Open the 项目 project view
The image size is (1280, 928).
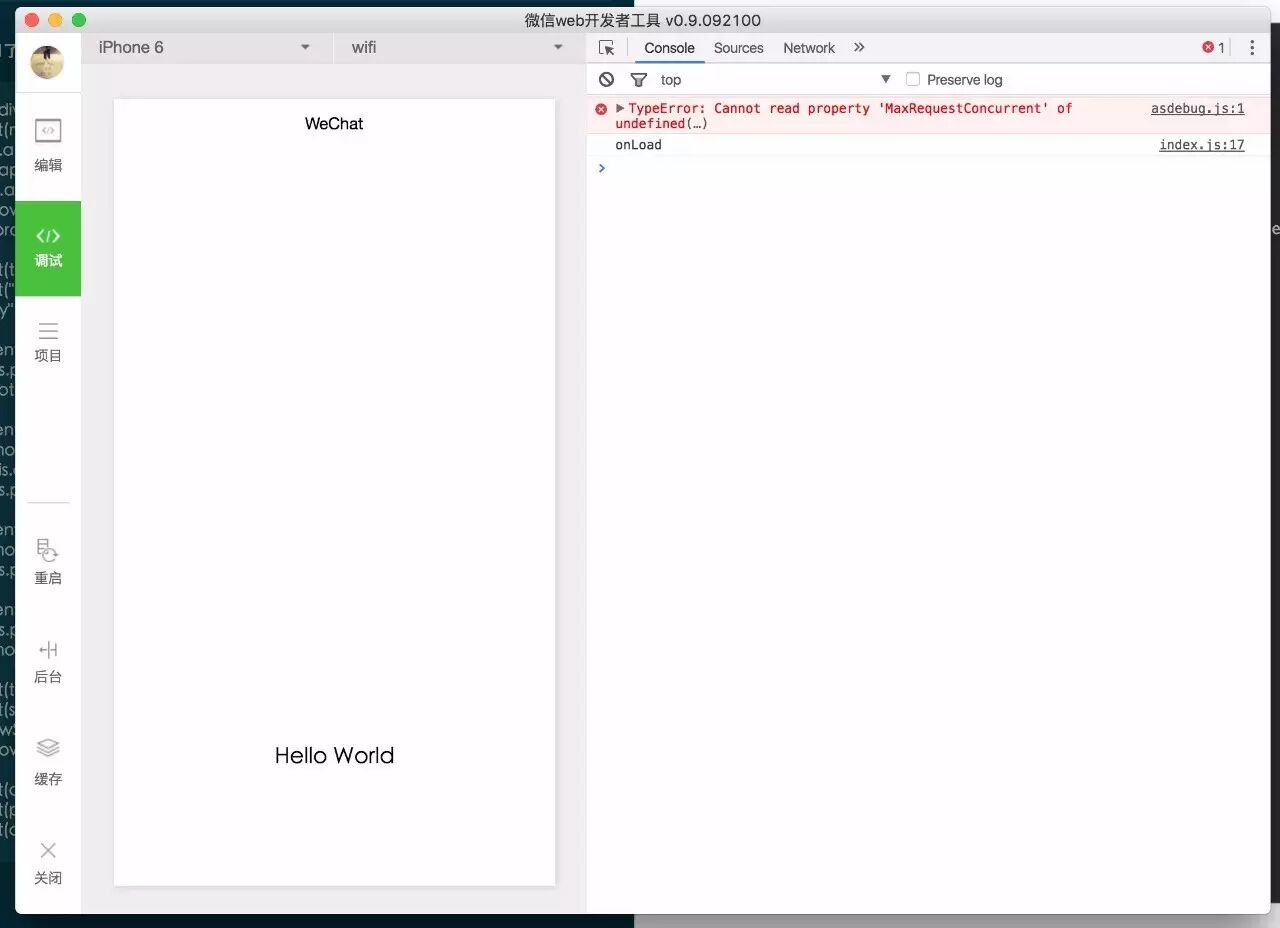click(x=48, y=342)
